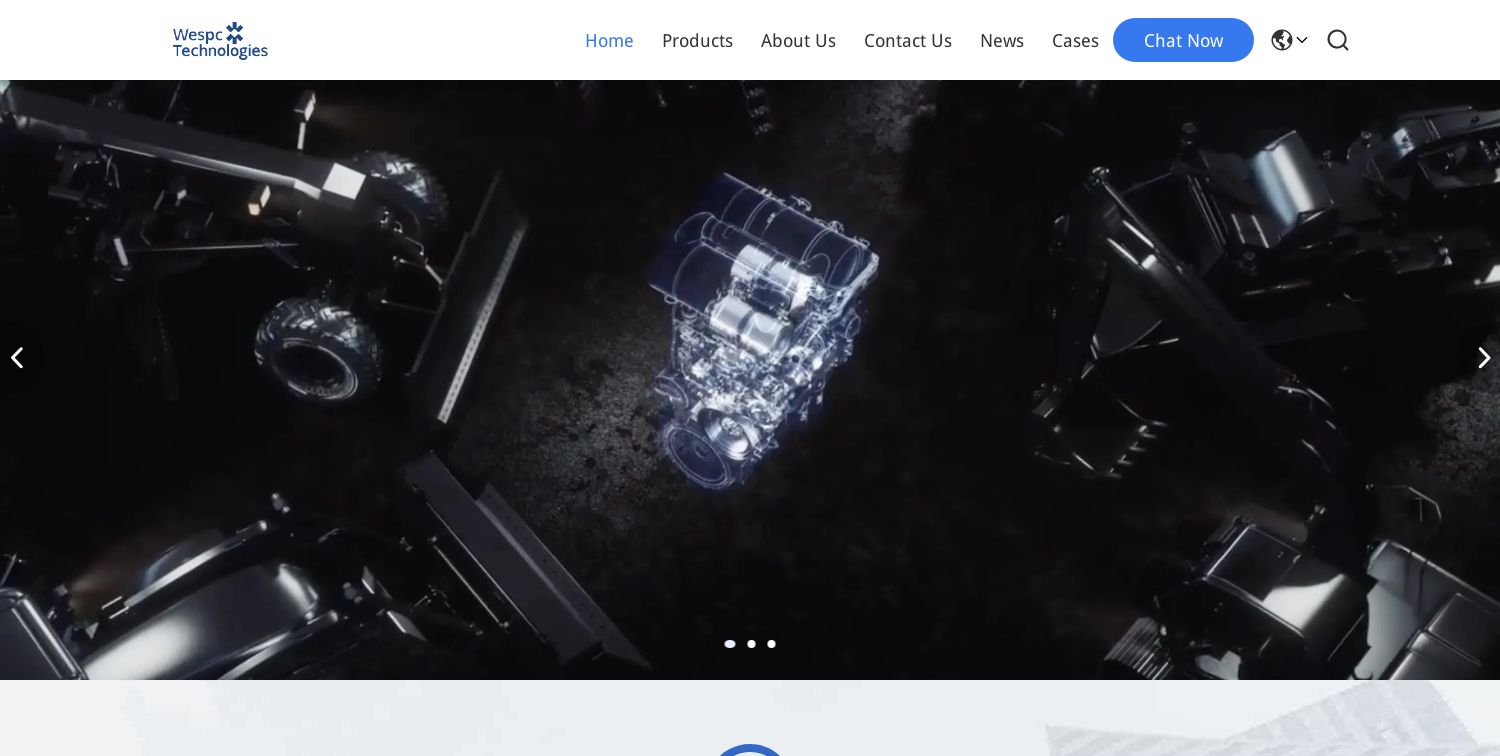Viewport: 1500px width, 756px height.
Task: Open the Products navigation dropdown
Action: pyautogui.click(x=697, y=40)
